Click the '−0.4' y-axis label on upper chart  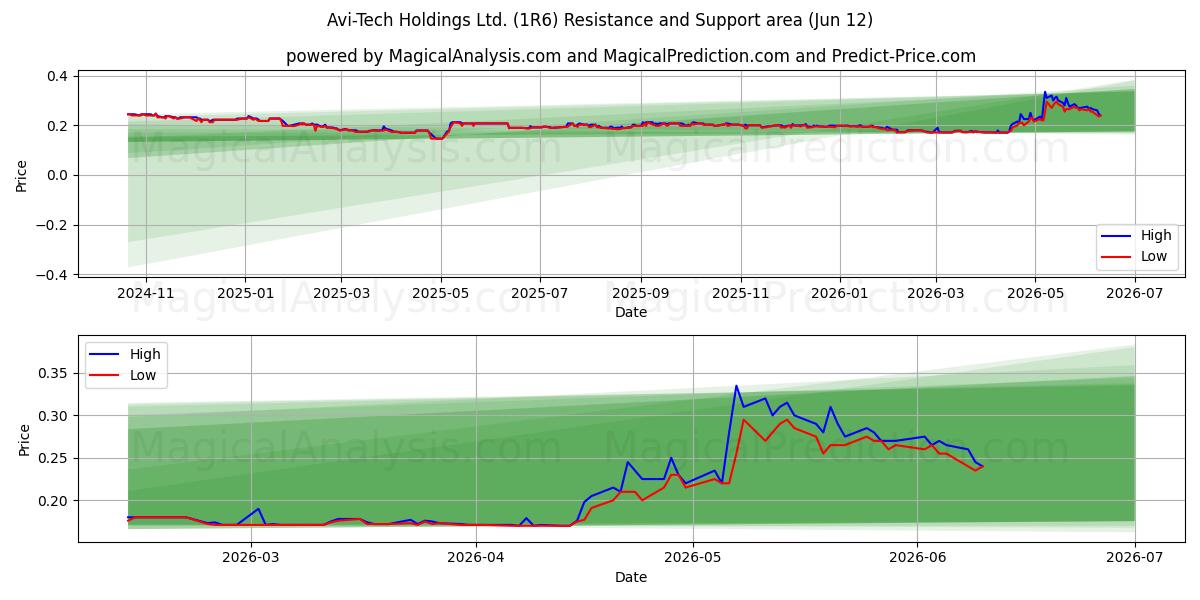(x=52, y=274)
